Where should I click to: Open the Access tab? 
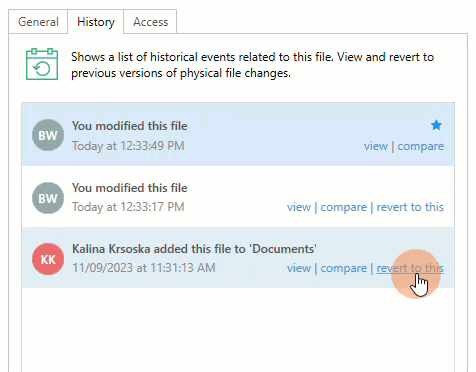coord(150,22)
